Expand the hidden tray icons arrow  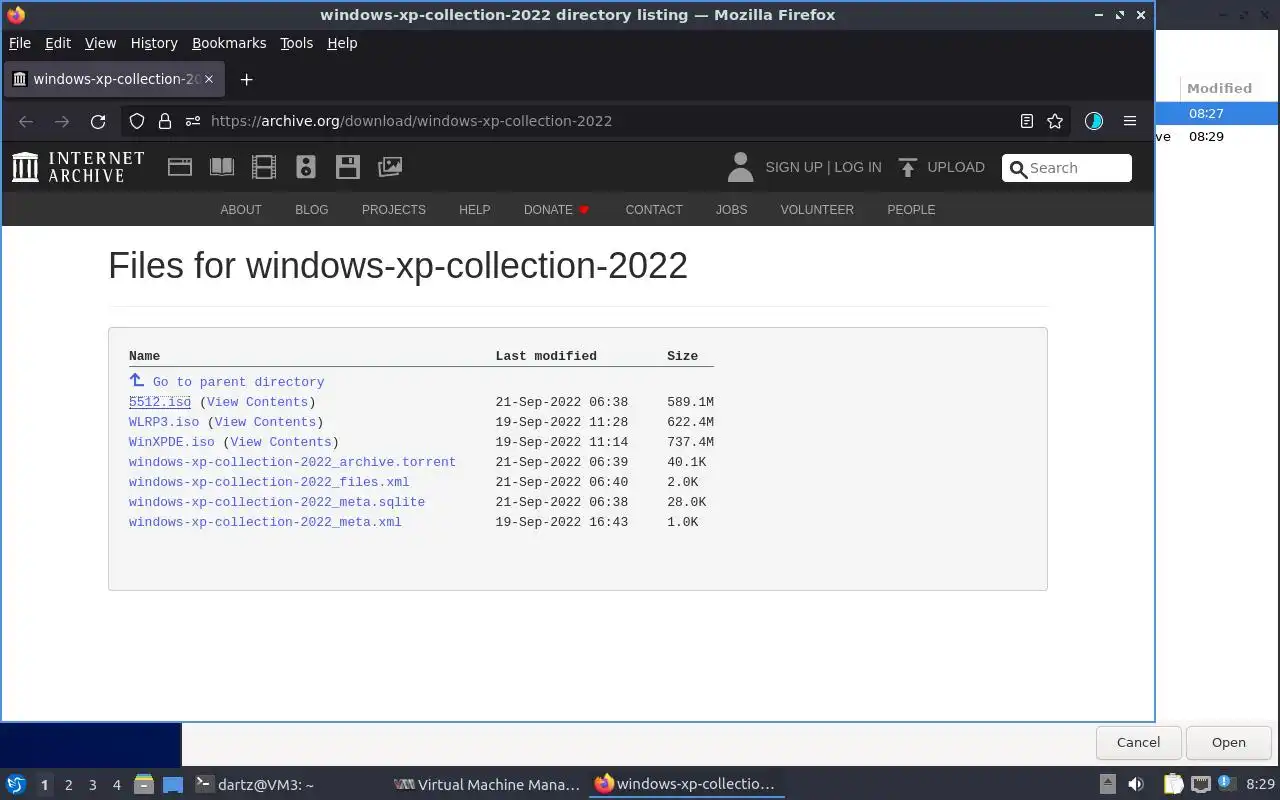(1107, 784)
